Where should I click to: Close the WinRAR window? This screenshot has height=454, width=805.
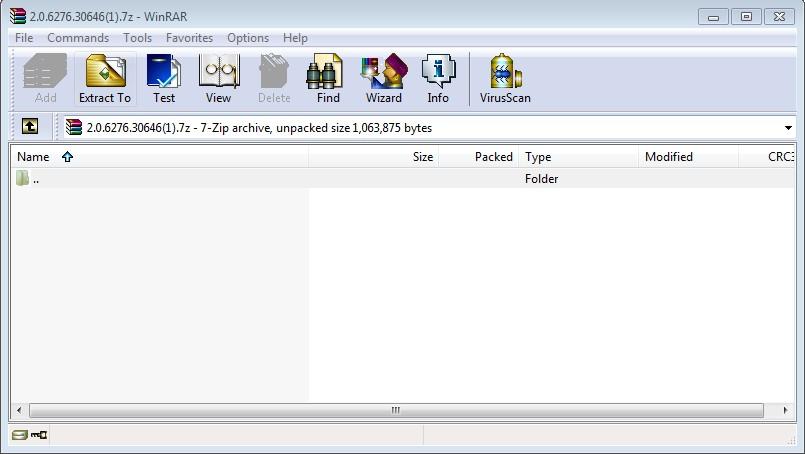point(779,17)
